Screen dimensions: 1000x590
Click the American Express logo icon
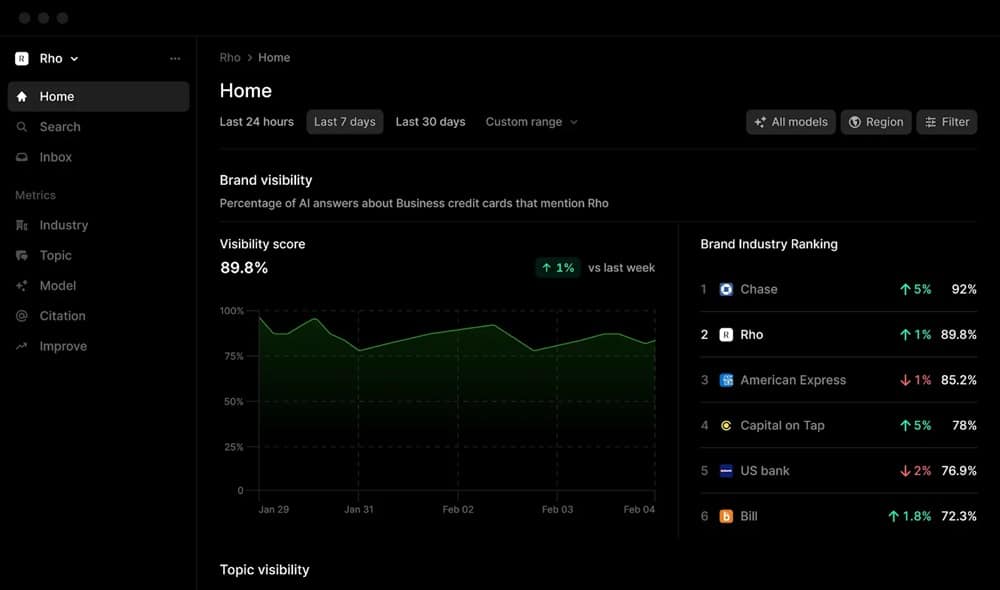pos(726,380)
